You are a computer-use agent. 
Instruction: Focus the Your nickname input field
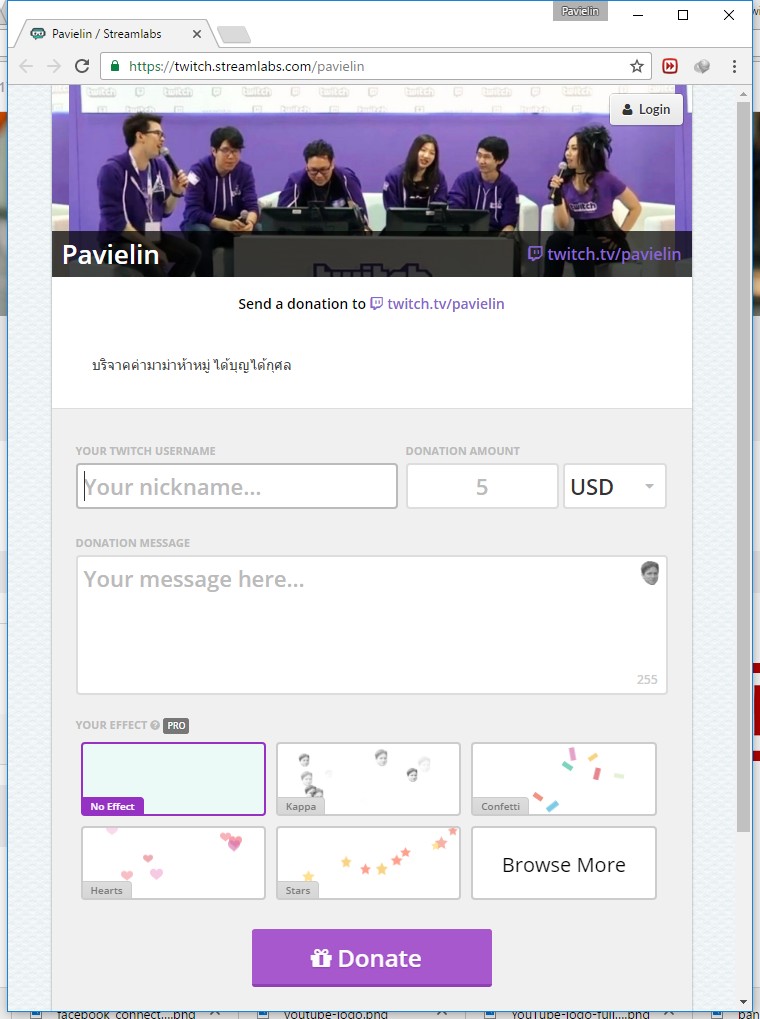pyautogui.click(x=237, y=486)
